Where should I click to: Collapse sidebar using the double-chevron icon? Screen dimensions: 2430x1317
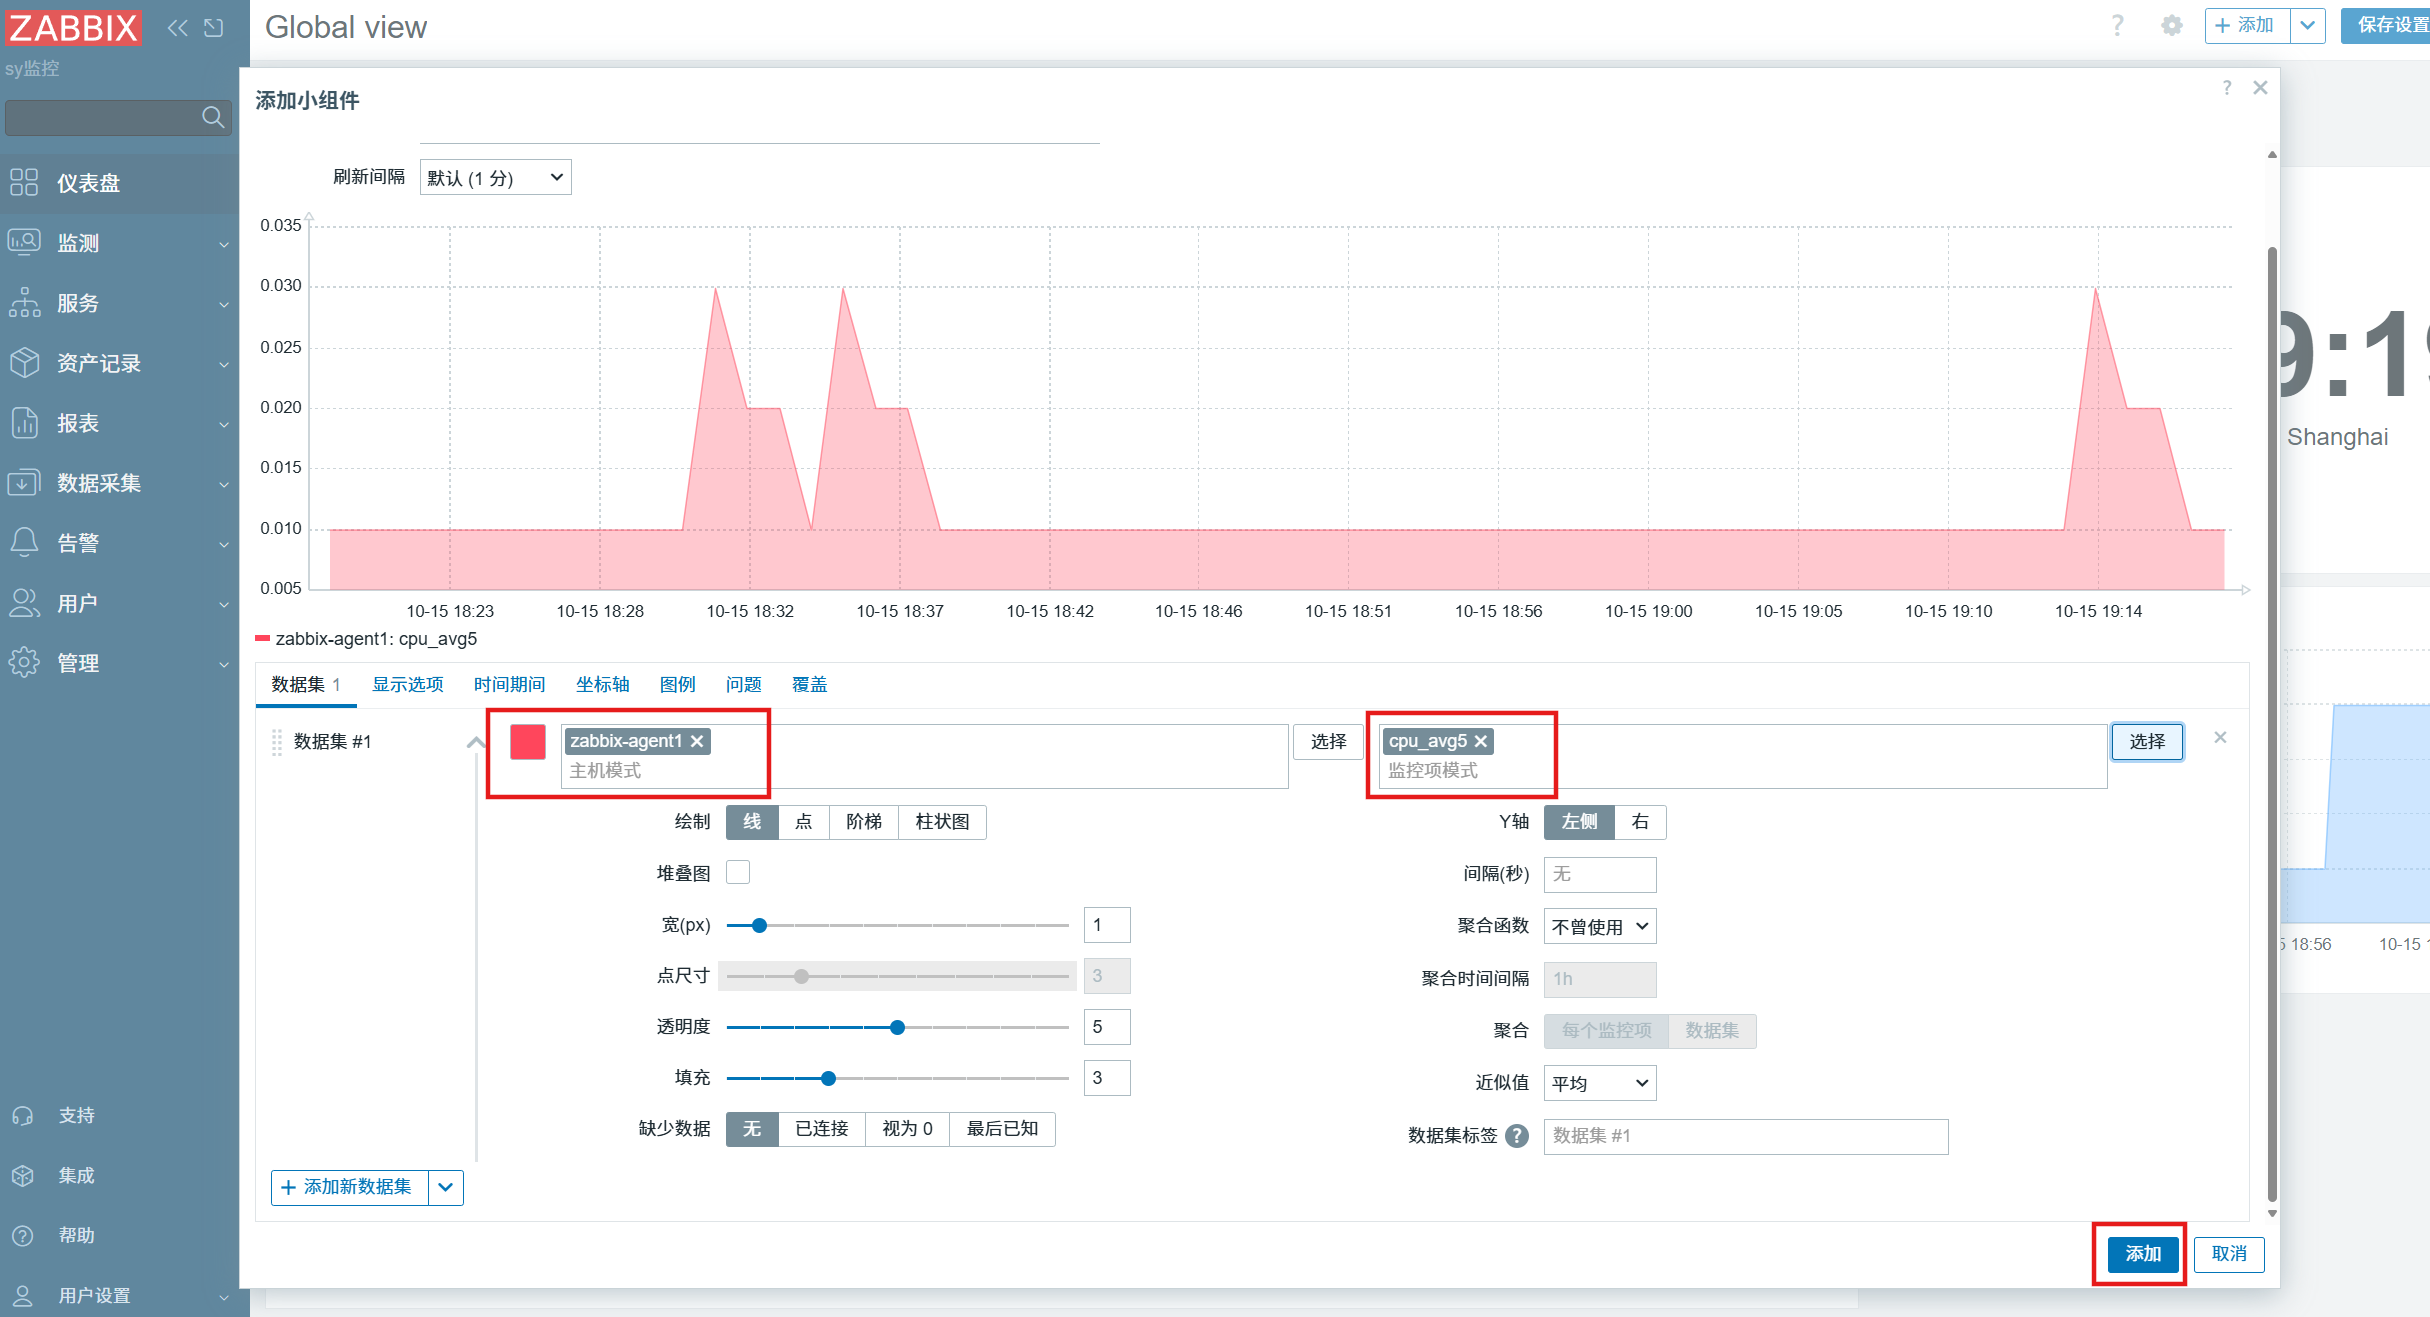click(x=177, y=28)
